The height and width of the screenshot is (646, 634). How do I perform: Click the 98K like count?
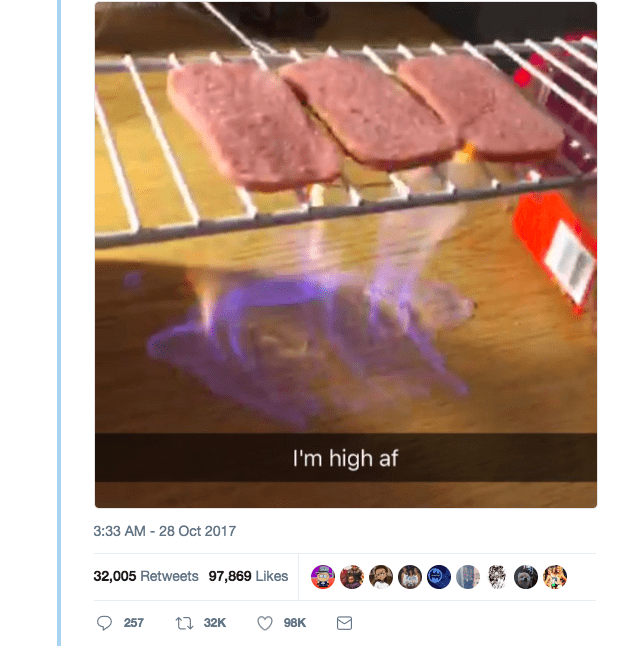295,623
